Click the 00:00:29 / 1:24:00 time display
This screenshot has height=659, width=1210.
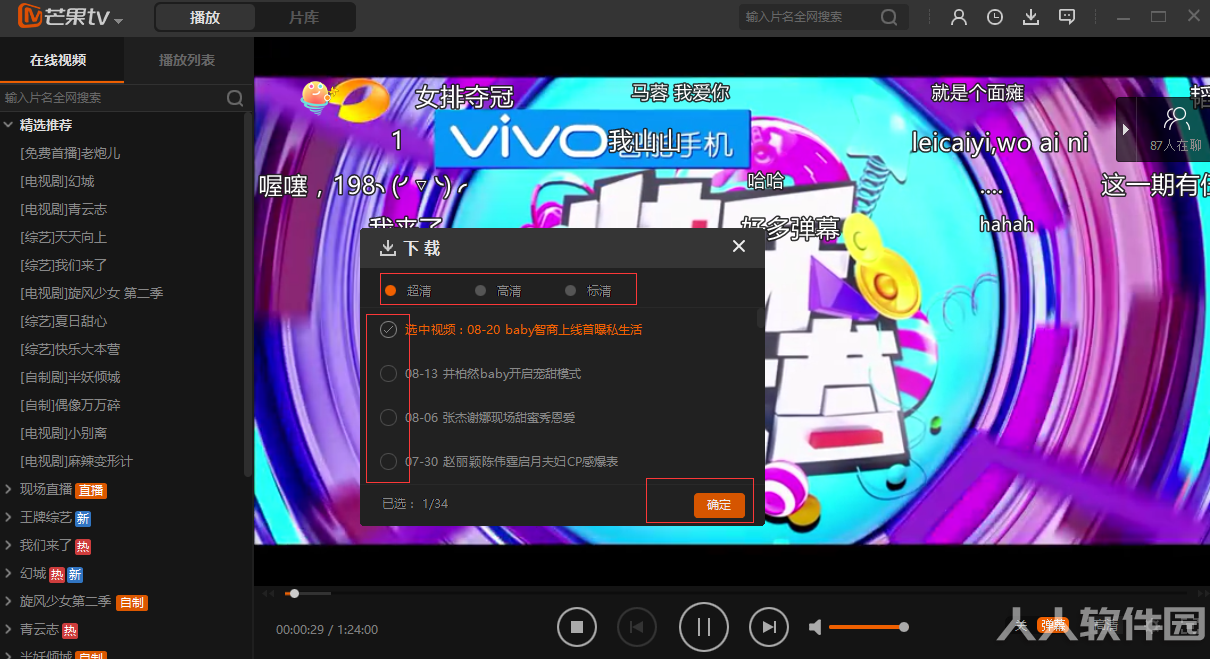click(327, 629)
